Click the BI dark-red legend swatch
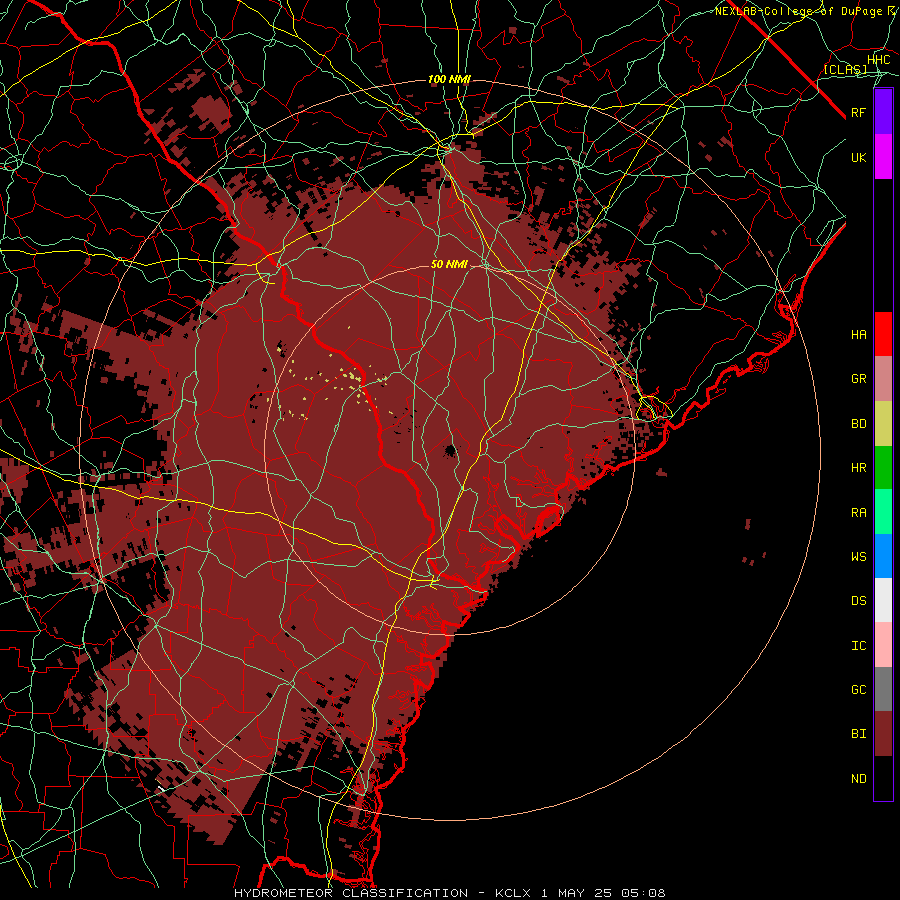900x900 pixels. pyautogui.click(x=883, y=734)
